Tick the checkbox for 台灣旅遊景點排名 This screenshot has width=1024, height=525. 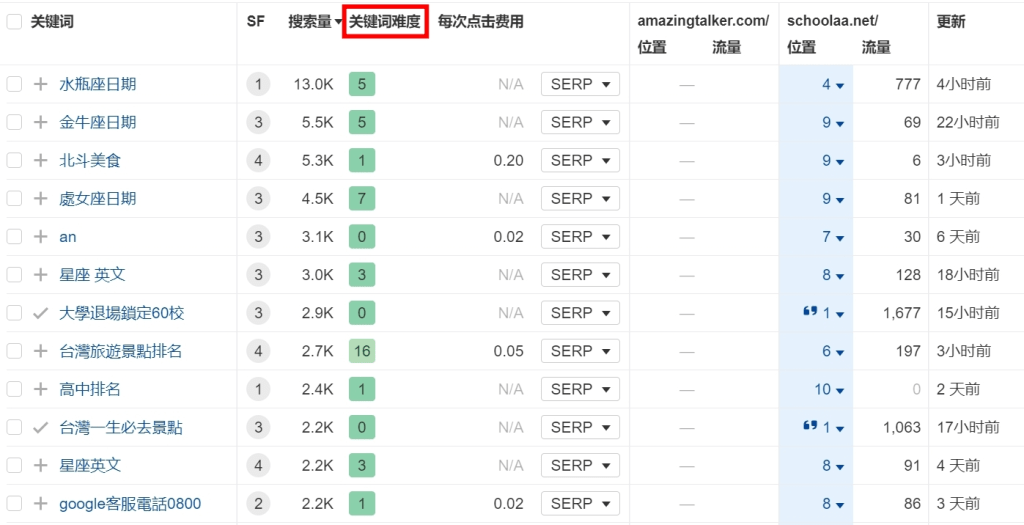(14, 351)
